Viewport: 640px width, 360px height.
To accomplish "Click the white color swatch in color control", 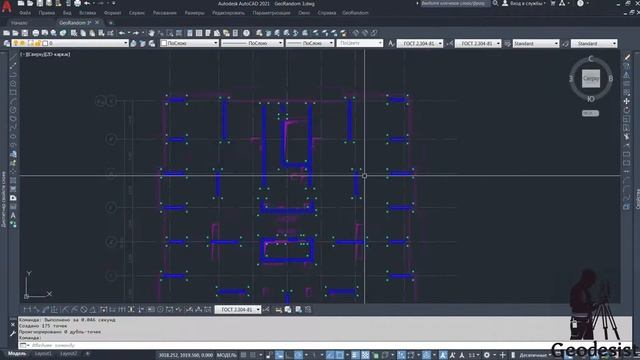I will pyautogui.click(x=164, y=43).
